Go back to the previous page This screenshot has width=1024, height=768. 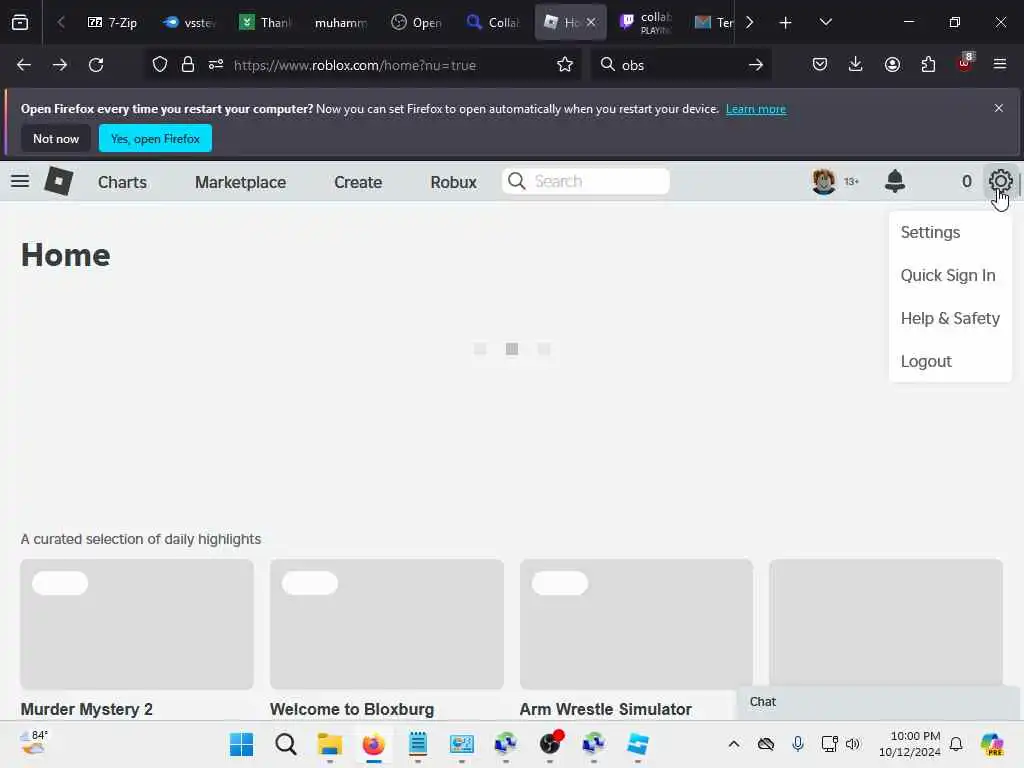[24, 65]
